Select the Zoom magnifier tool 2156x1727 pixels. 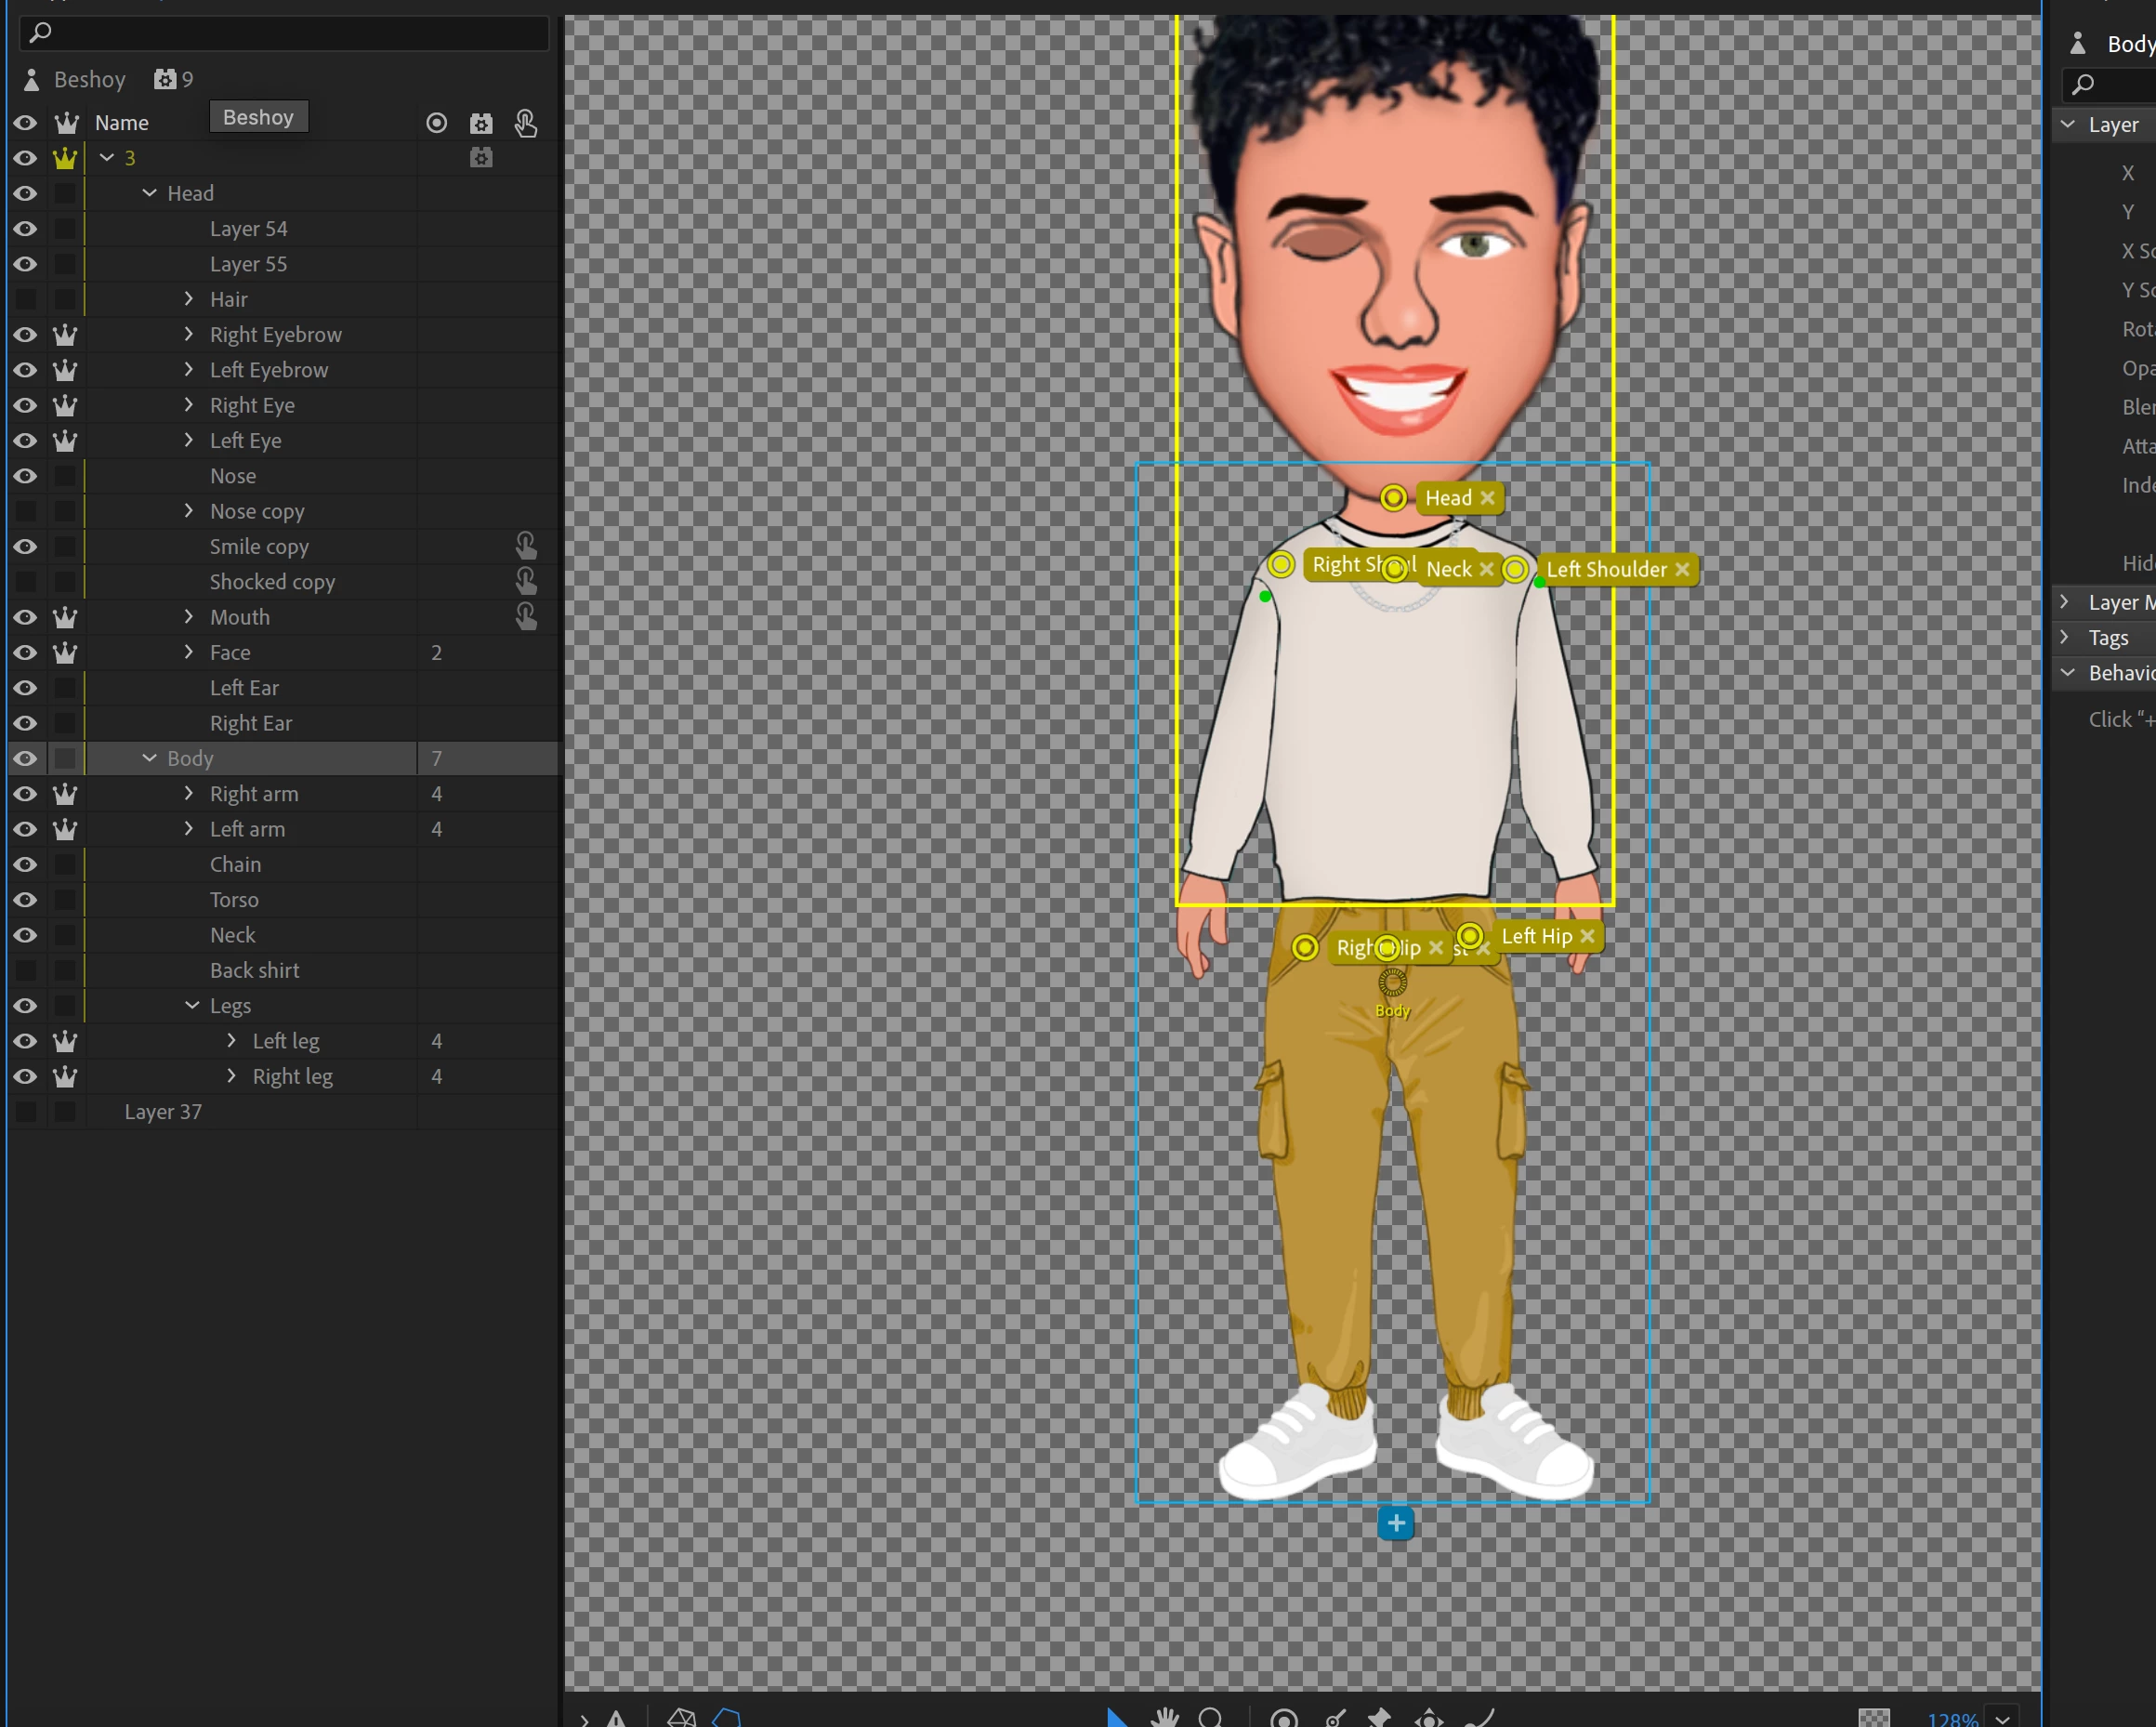pos(1210,1718)
